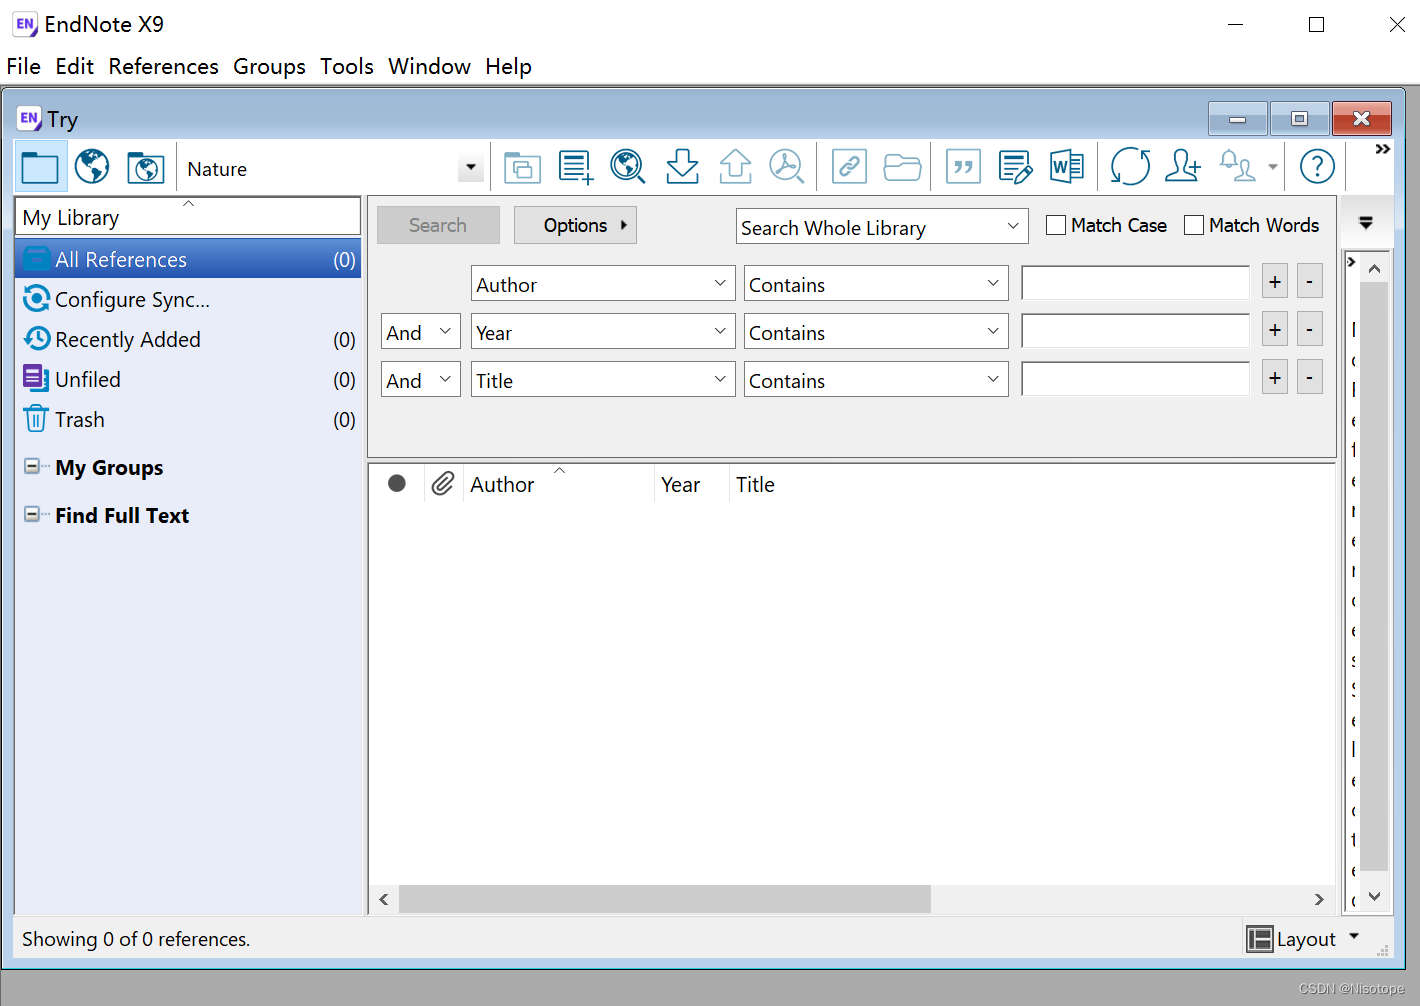Open the Edit menu

click(74, 66)
